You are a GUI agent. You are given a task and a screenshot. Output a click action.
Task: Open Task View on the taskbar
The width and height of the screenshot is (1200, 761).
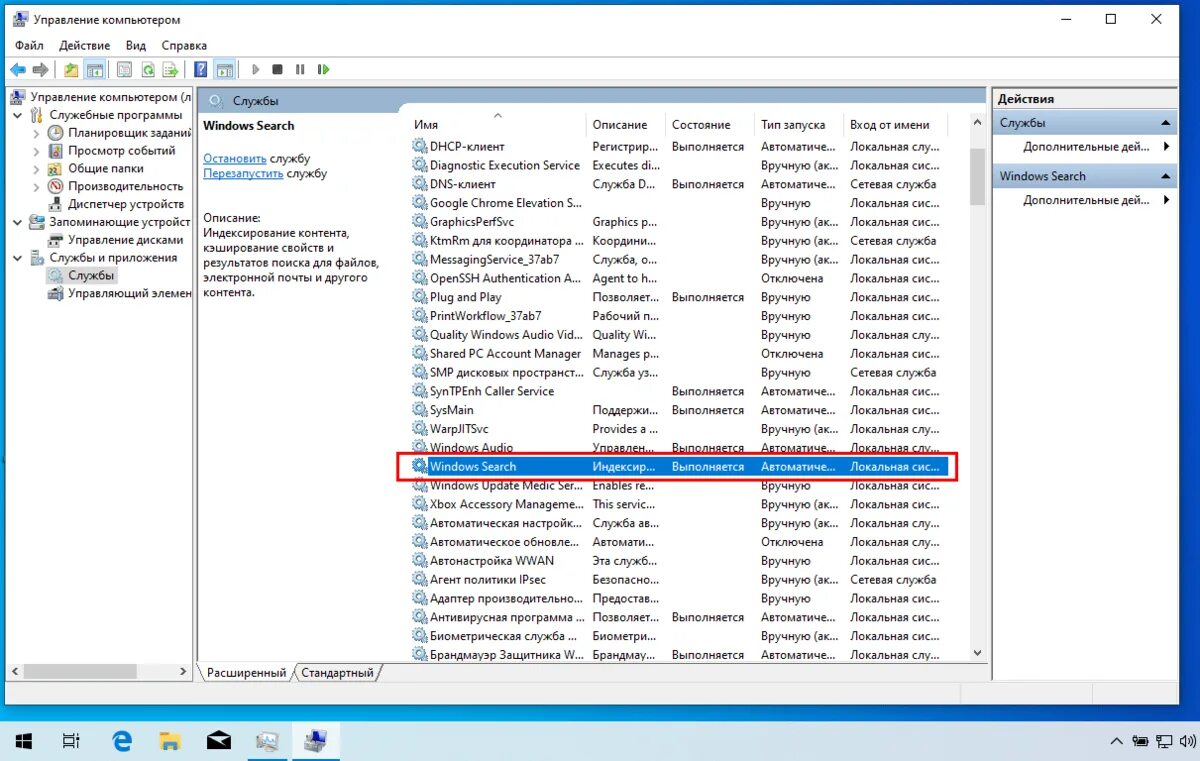pyautogui.click(x=71, y=741)
